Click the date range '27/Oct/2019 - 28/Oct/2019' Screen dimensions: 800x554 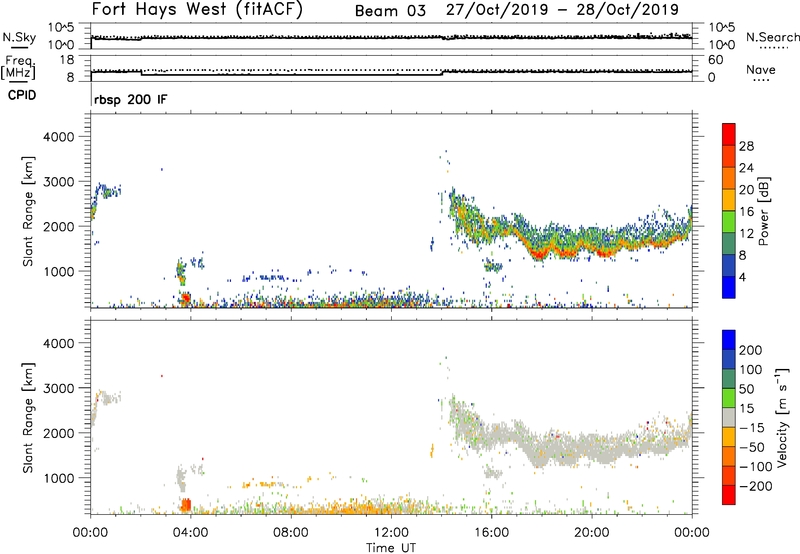tap(562, 10)
